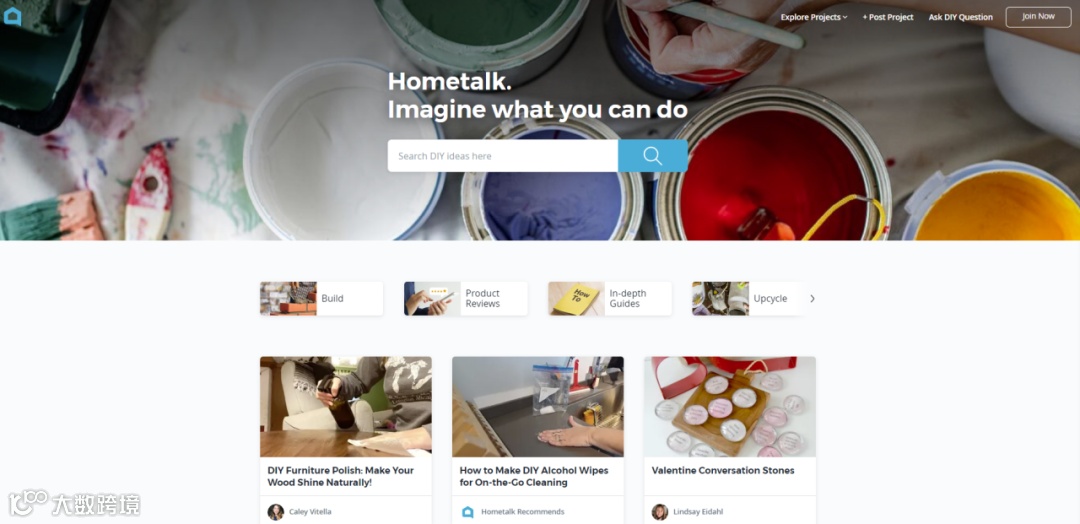Expand the Explore Projects dropdown
This screenshot has width=1080, height=524.
tap(813, 17)
